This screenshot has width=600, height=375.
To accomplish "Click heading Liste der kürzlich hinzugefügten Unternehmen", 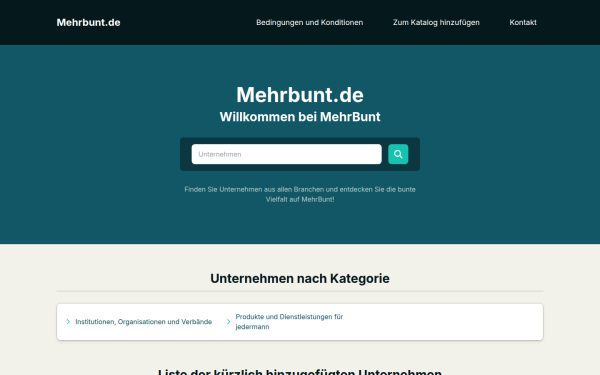I will coord(300,372).
